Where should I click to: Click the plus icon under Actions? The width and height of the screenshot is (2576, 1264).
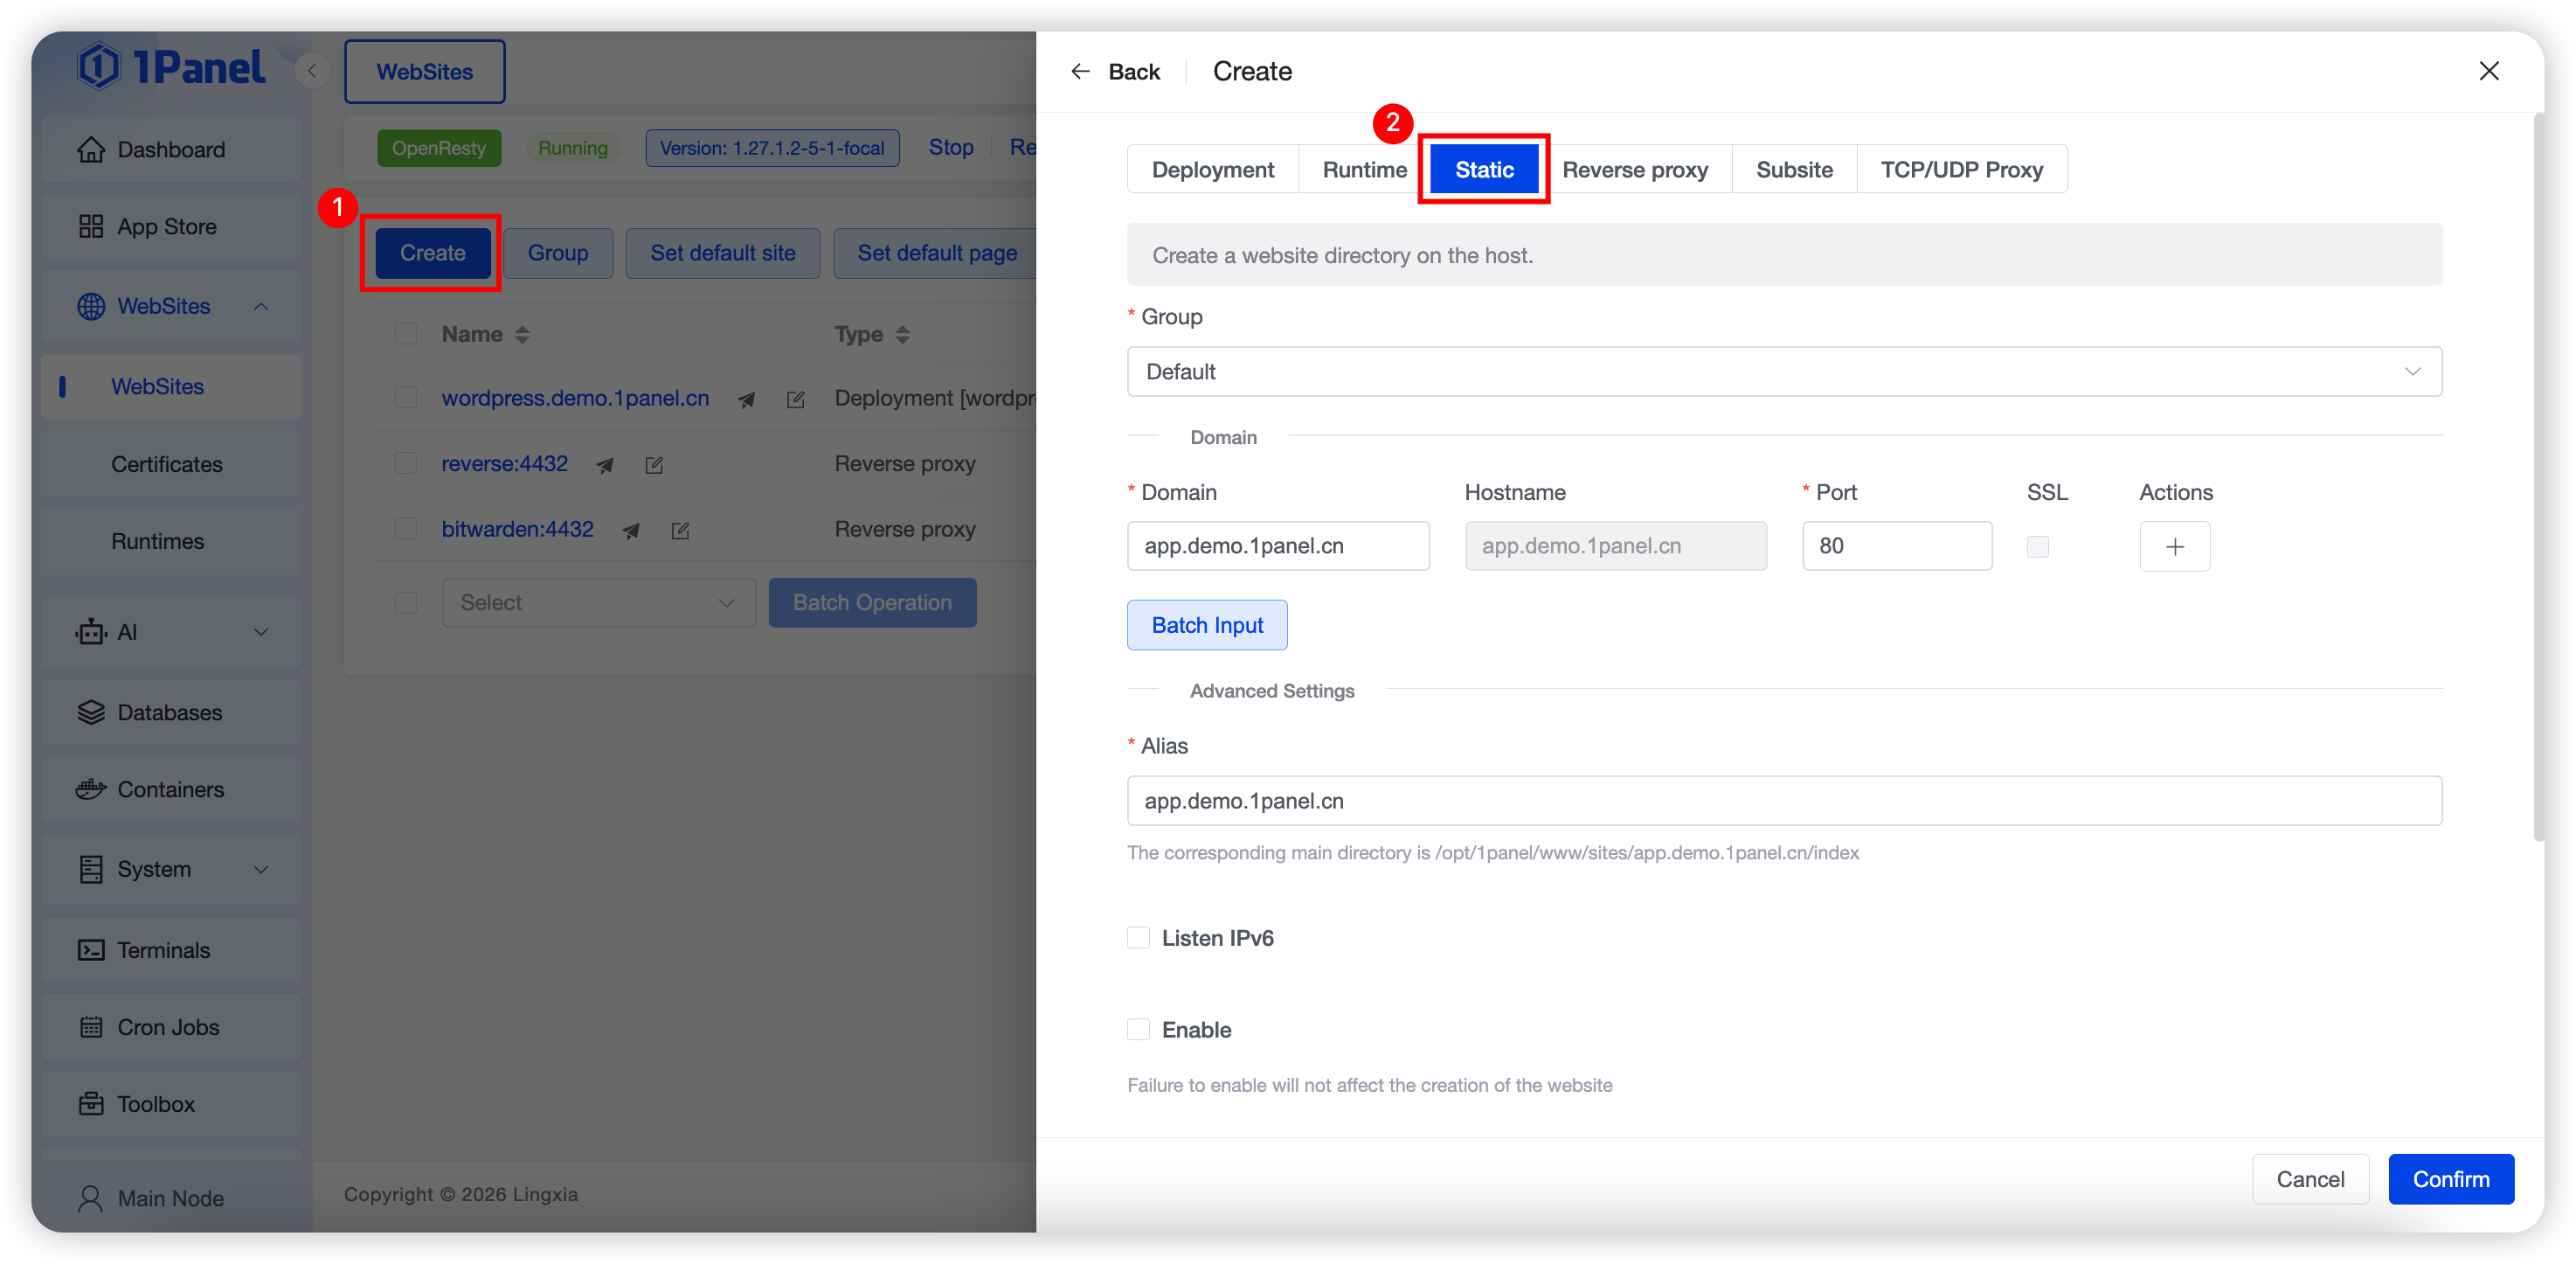(2174, 546)
